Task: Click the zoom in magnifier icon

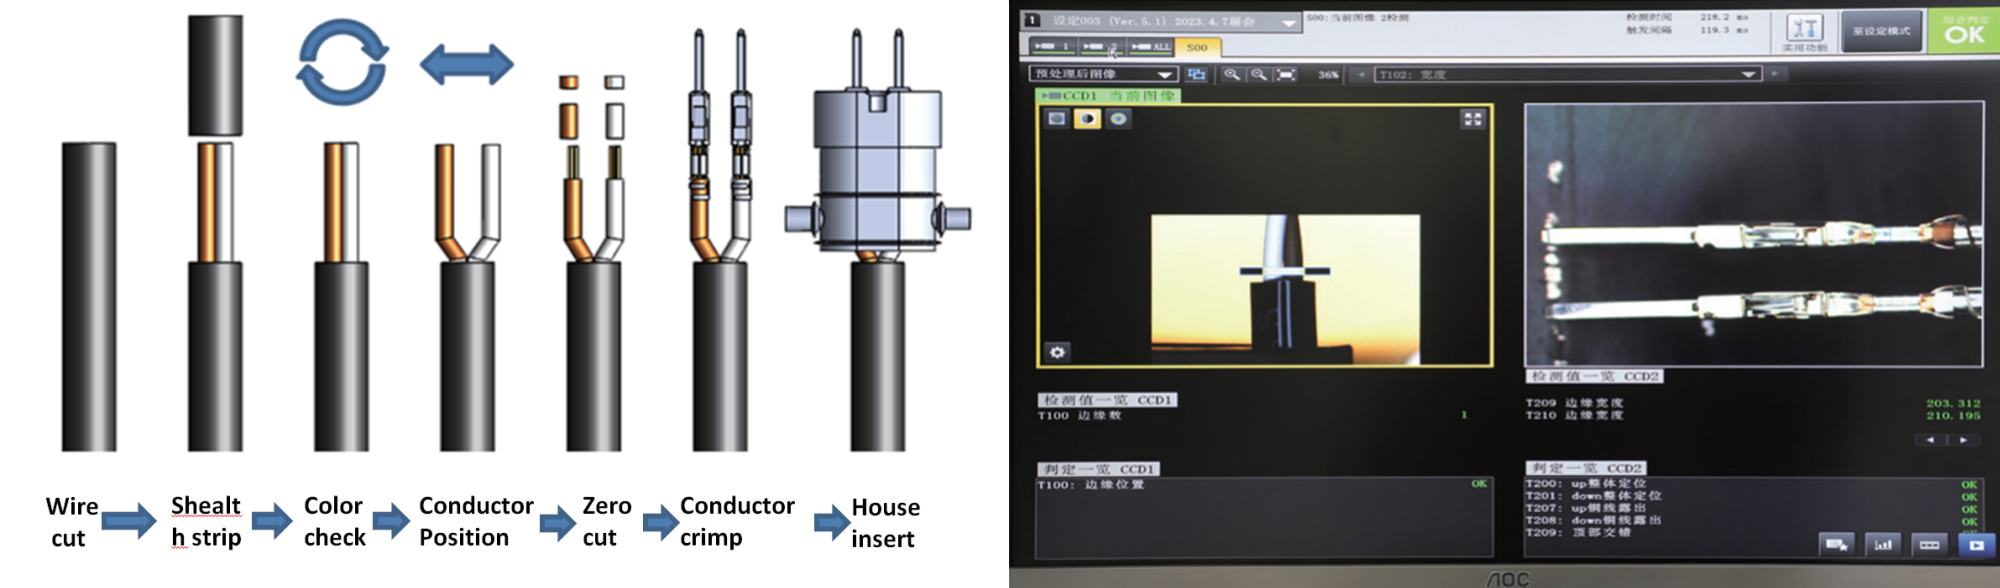Action: [1231, 74]
